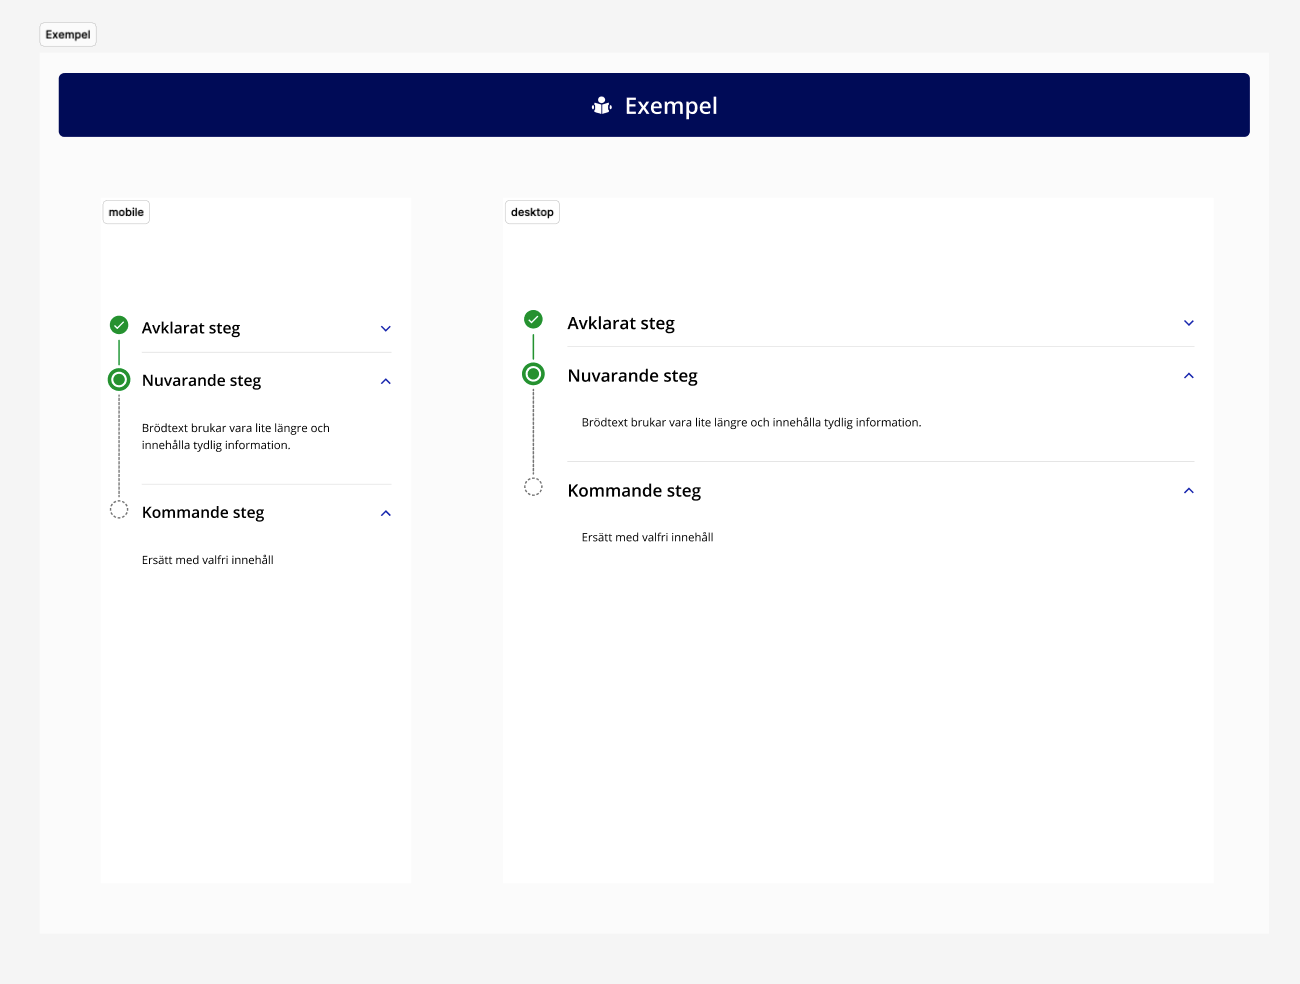Expand Avklarat steg in mobile frame

click(x=386, y=328)
